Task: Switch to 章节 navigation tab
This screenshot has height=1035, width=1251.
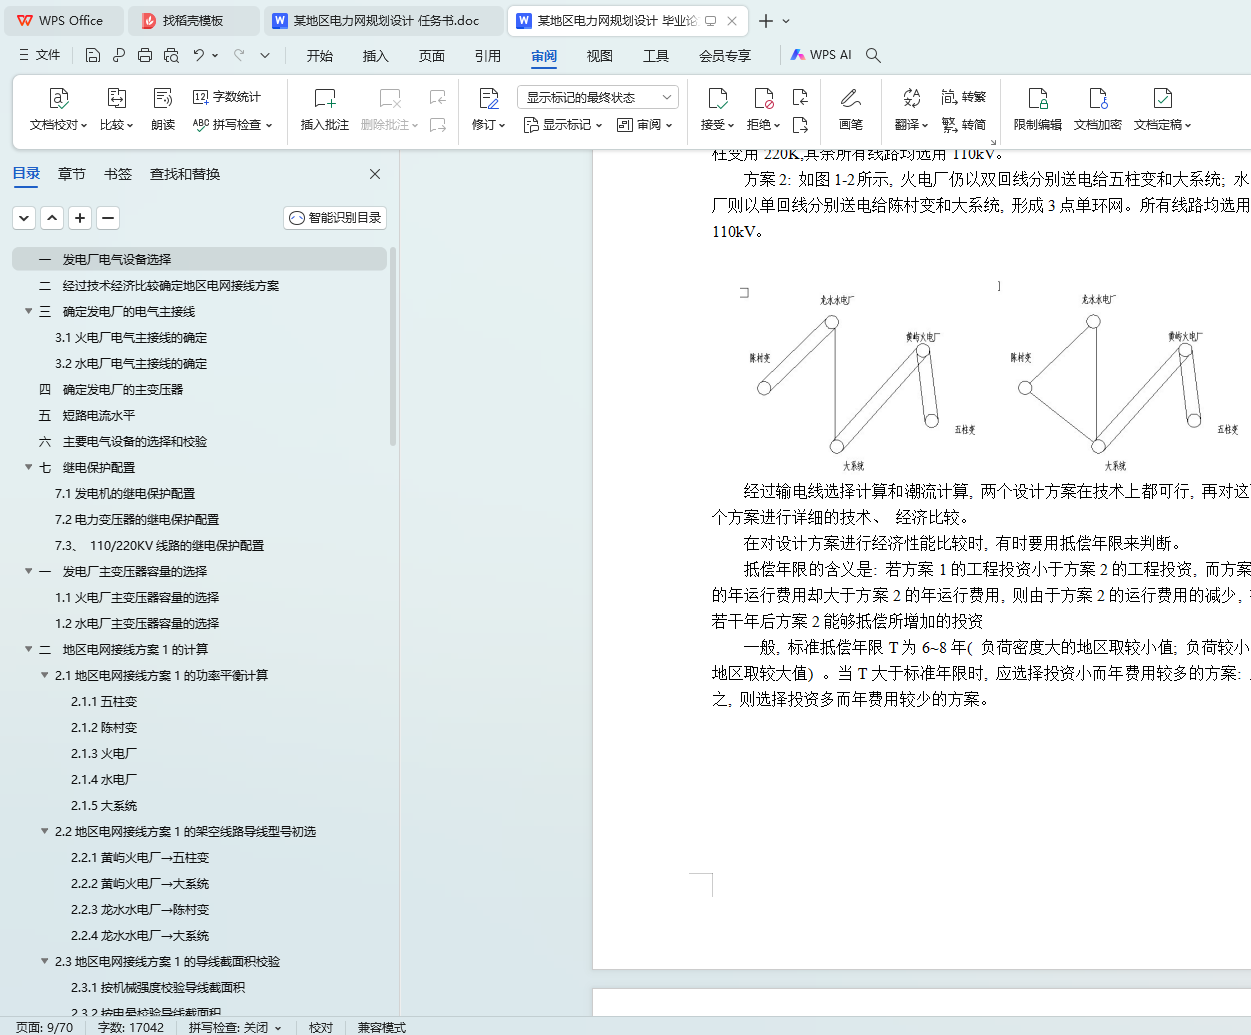Action: (72, 174)
